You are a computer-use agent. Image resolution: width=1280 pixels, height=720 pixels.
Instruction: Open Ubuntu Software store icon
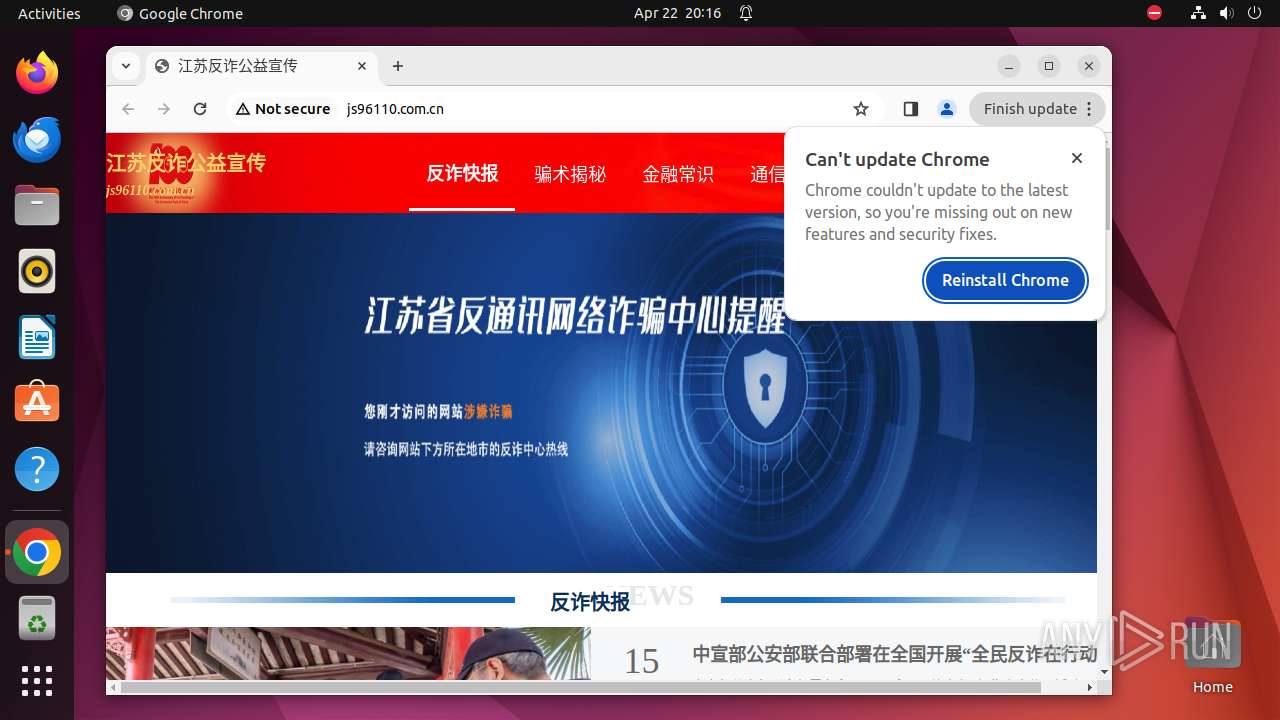pos(37,403)
